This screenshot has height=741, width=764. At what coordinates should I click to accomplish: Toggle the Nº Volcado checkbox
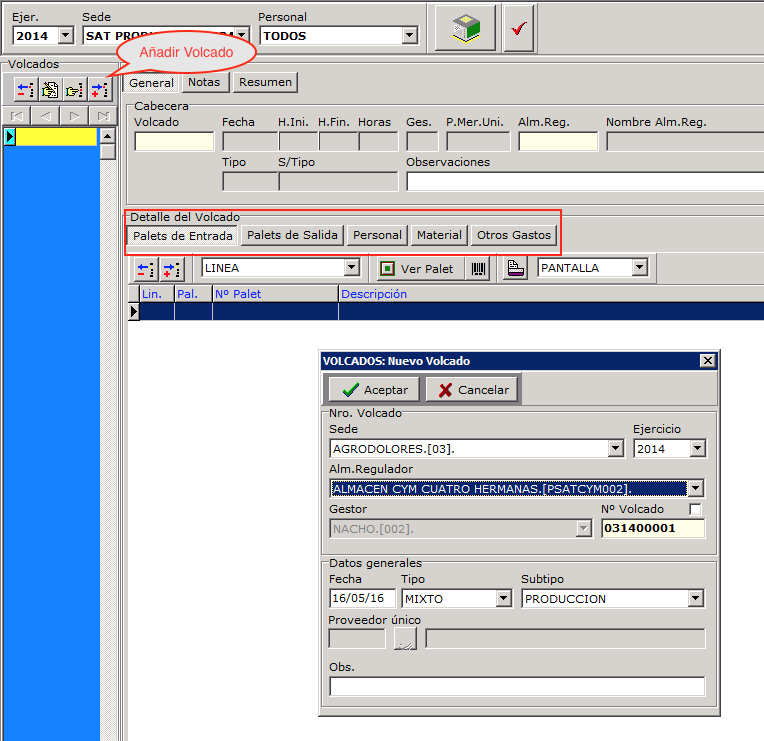tap(696, 509)
